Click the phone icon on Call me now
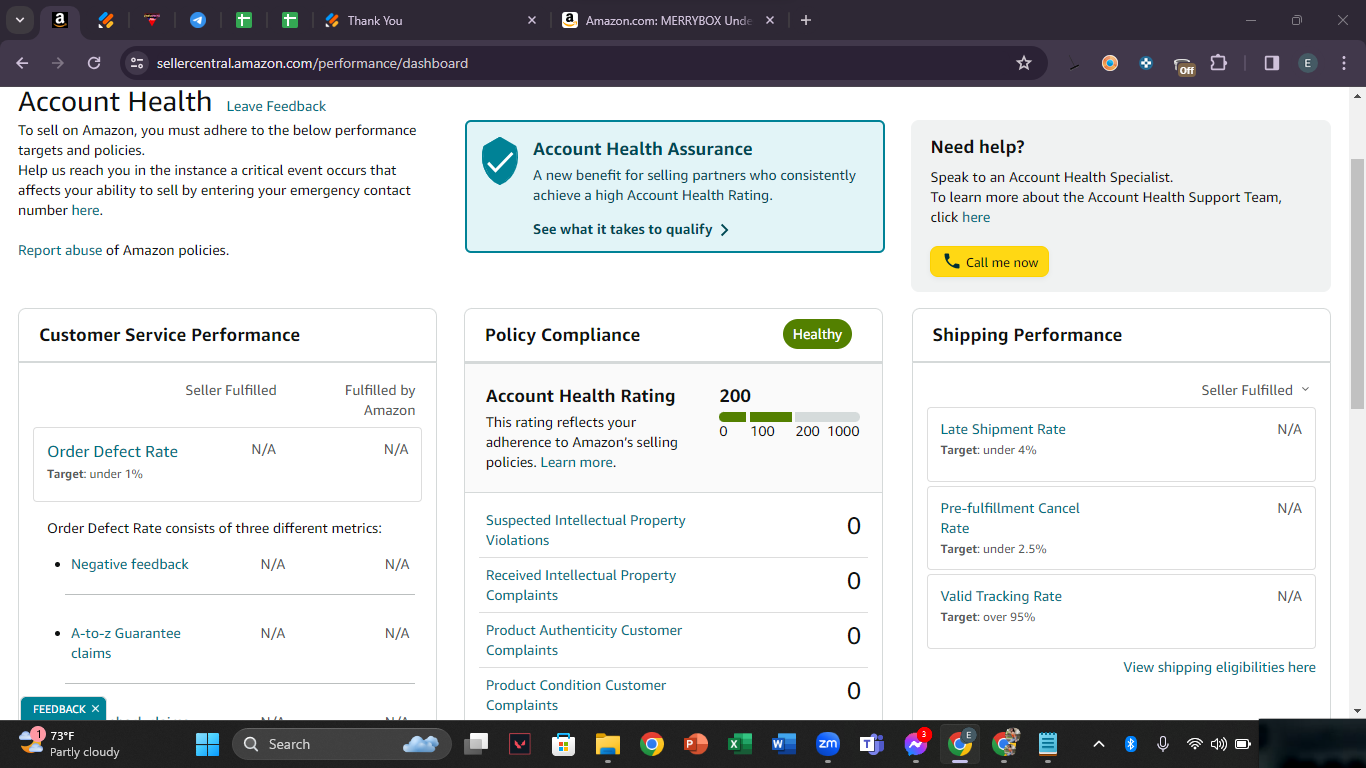The height and width of the screenshot is (768, 1366). (x=952, y=261)
